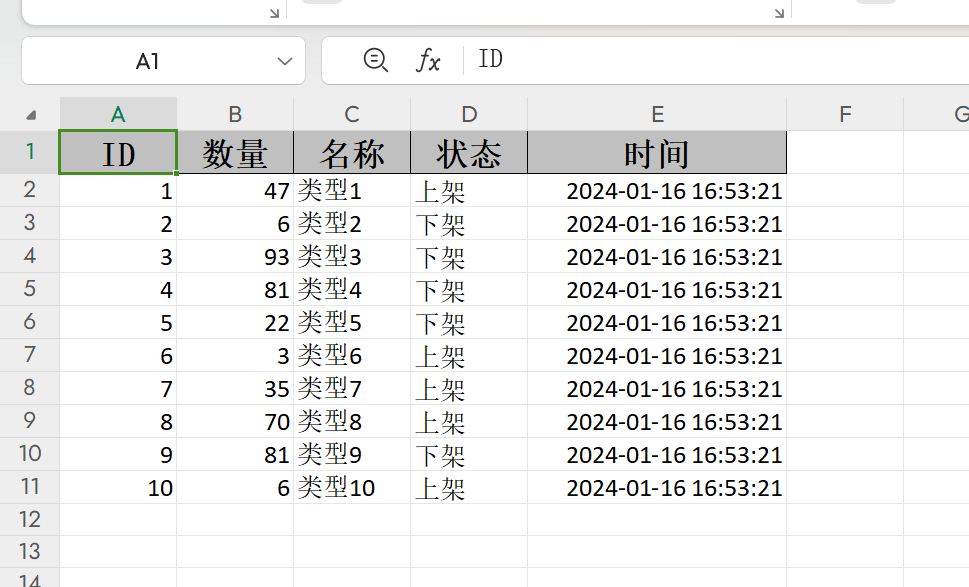Select the 下架 cell in row 6
The width and height of the screenshot is (969, 587).
tap(469, 323)
